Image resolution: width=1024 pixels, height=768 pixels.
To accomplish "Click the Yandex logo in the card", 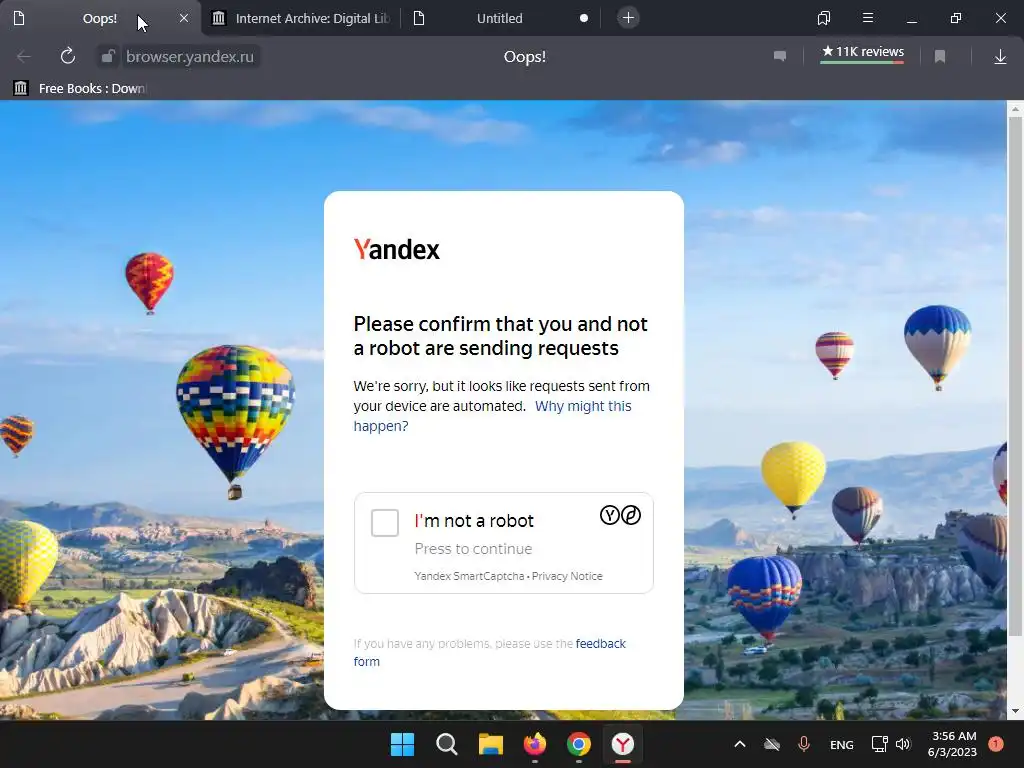I will (396, 249).
